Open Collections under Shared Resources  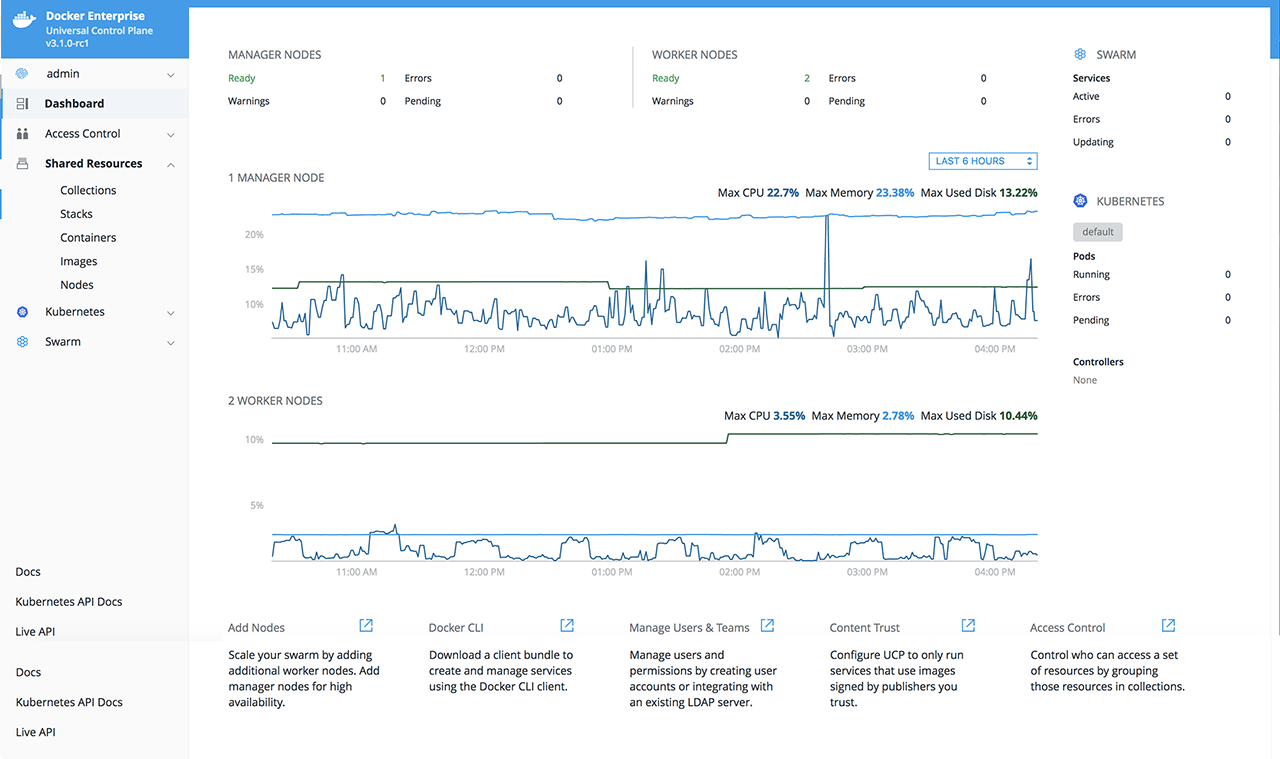point(88,190)
